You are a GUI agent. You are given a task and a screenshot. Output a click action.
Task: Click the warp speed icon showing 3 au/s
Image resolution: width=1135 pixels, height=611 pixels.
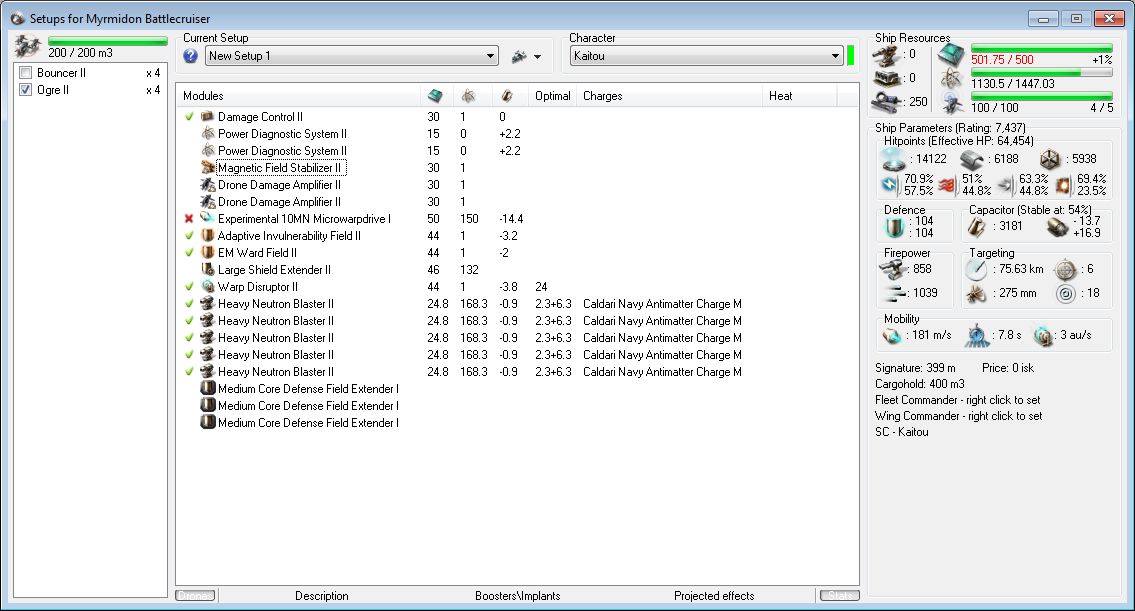1042,336
